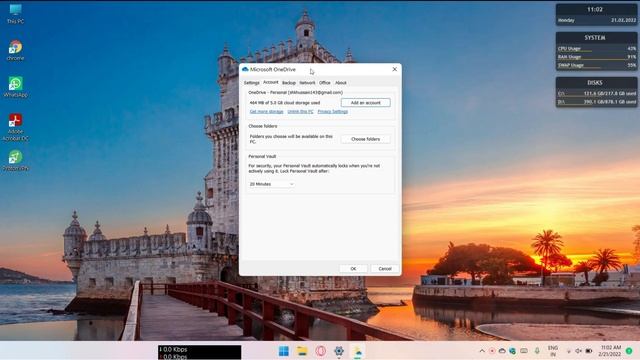Image resolution: width=640 pixels, height=360 pixels.
Task: Open the Opera browser taskbar icon
Action: (320, 351)
